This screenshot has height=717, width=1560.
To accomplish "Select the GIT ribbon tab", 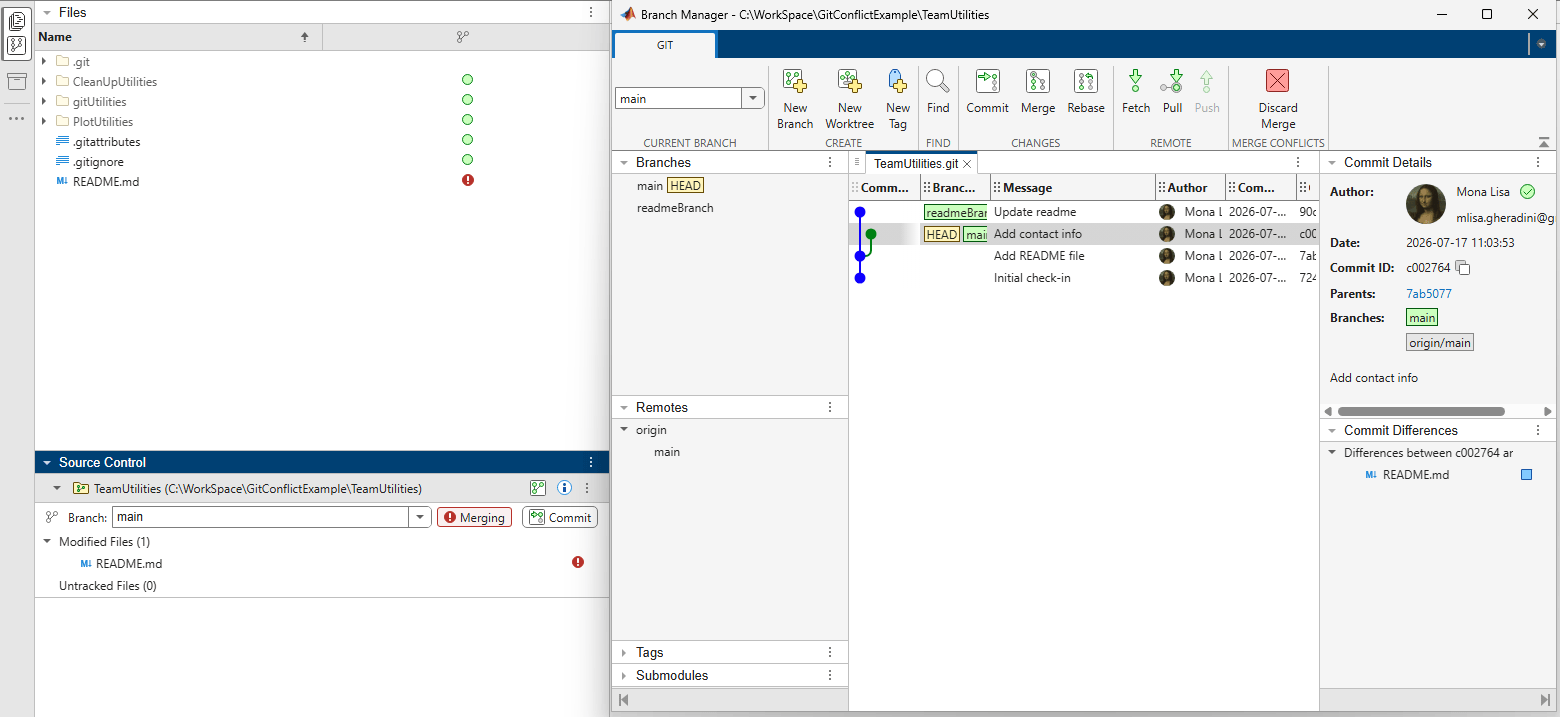I will click(665, 45).
